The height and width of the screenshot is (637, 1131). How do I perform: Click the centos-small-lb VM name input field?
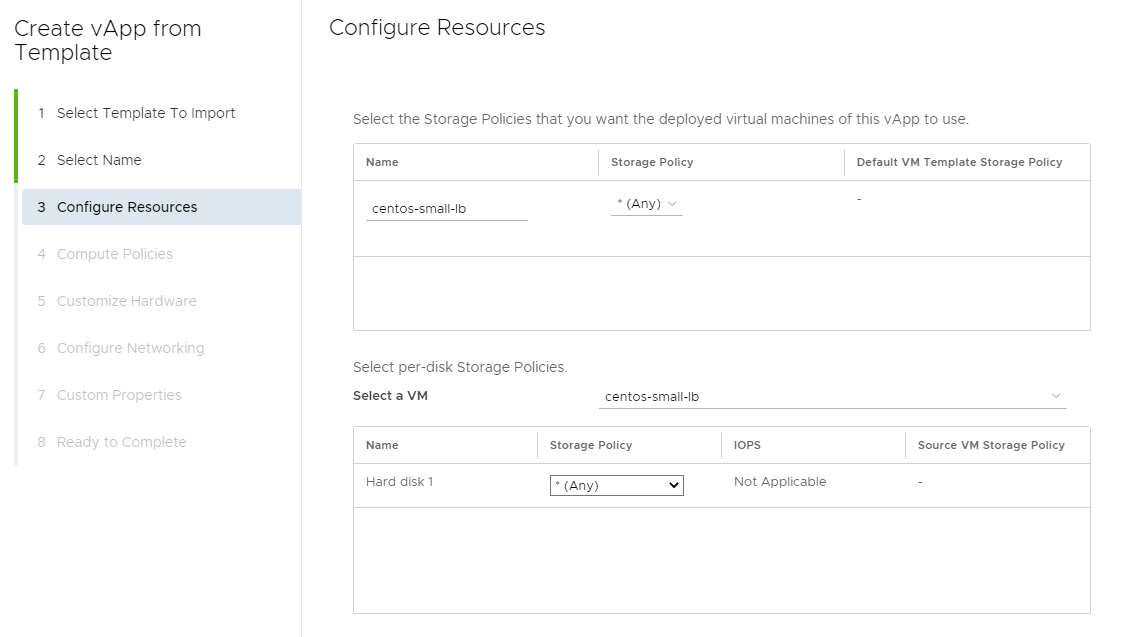point(446,209)
